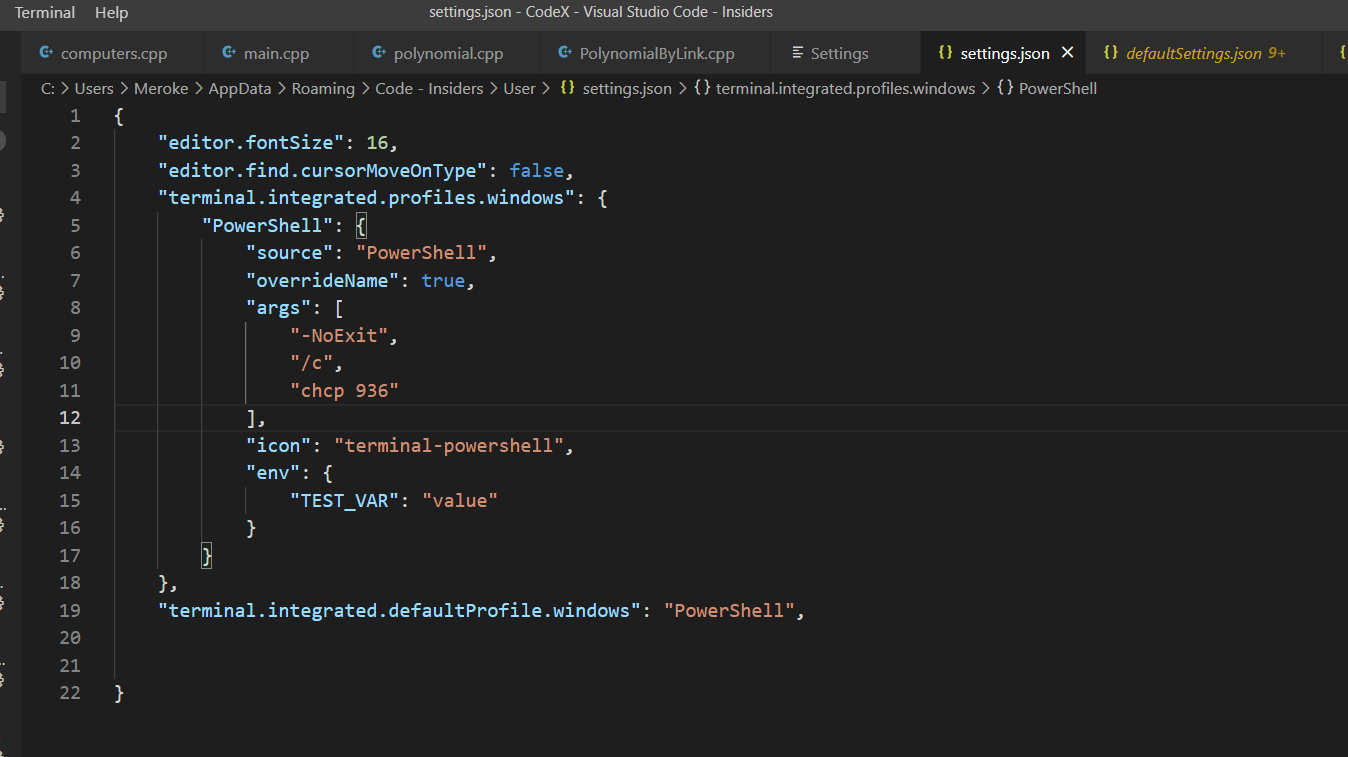
Task: Click the braces icon before breadcrumb settings.json
Action: click(x=567, y=88)
